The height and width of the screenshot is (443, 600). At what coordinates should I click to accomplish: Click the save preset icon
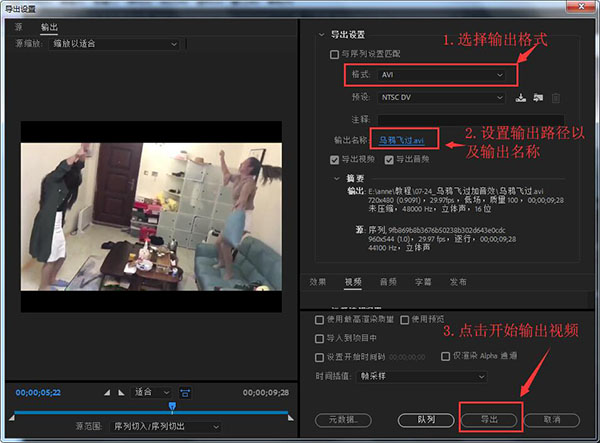coord(520,98)
